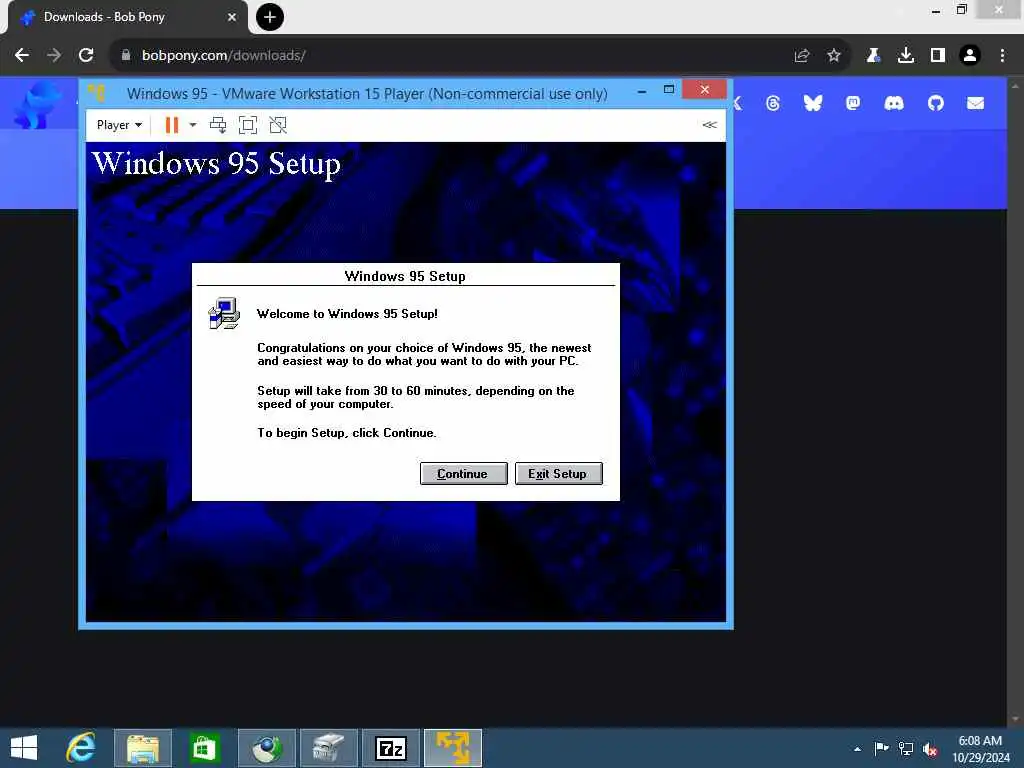This screenshot has height=768, width=1024.
Task: Open the Threads link on Bob Pony site
Action: coord(773,103)
